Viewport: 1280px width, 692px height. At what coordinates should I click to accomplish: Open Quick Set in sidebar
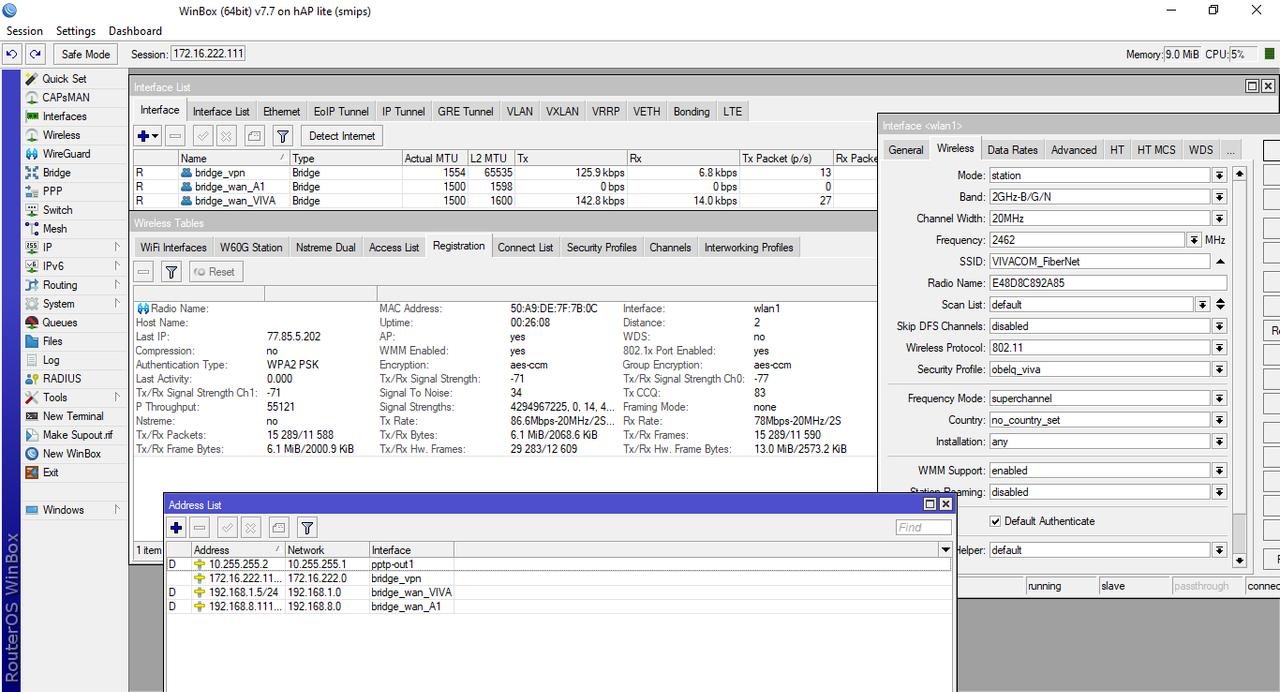pyautogui.click(x=64, y=79)
